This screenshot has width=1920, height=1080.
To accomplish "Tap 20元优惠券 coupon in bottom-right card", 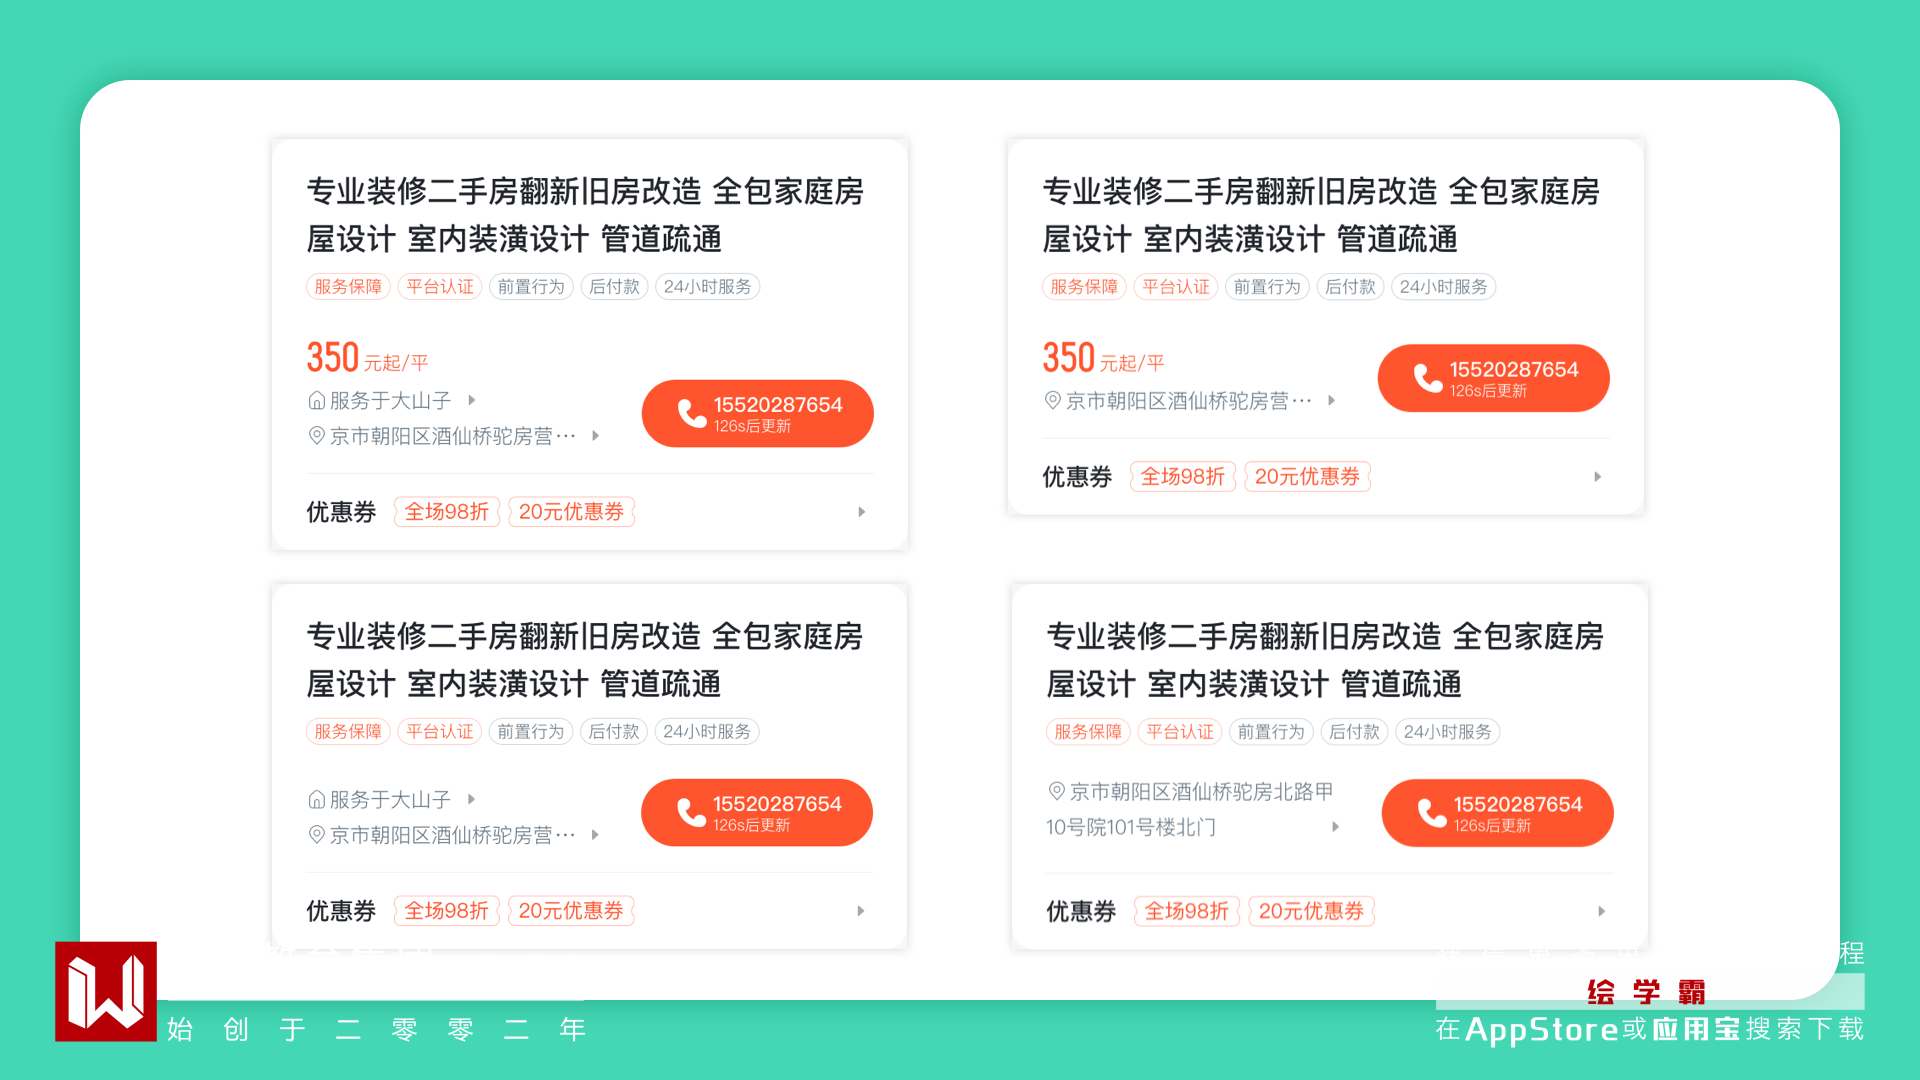I will point(1311,911).
